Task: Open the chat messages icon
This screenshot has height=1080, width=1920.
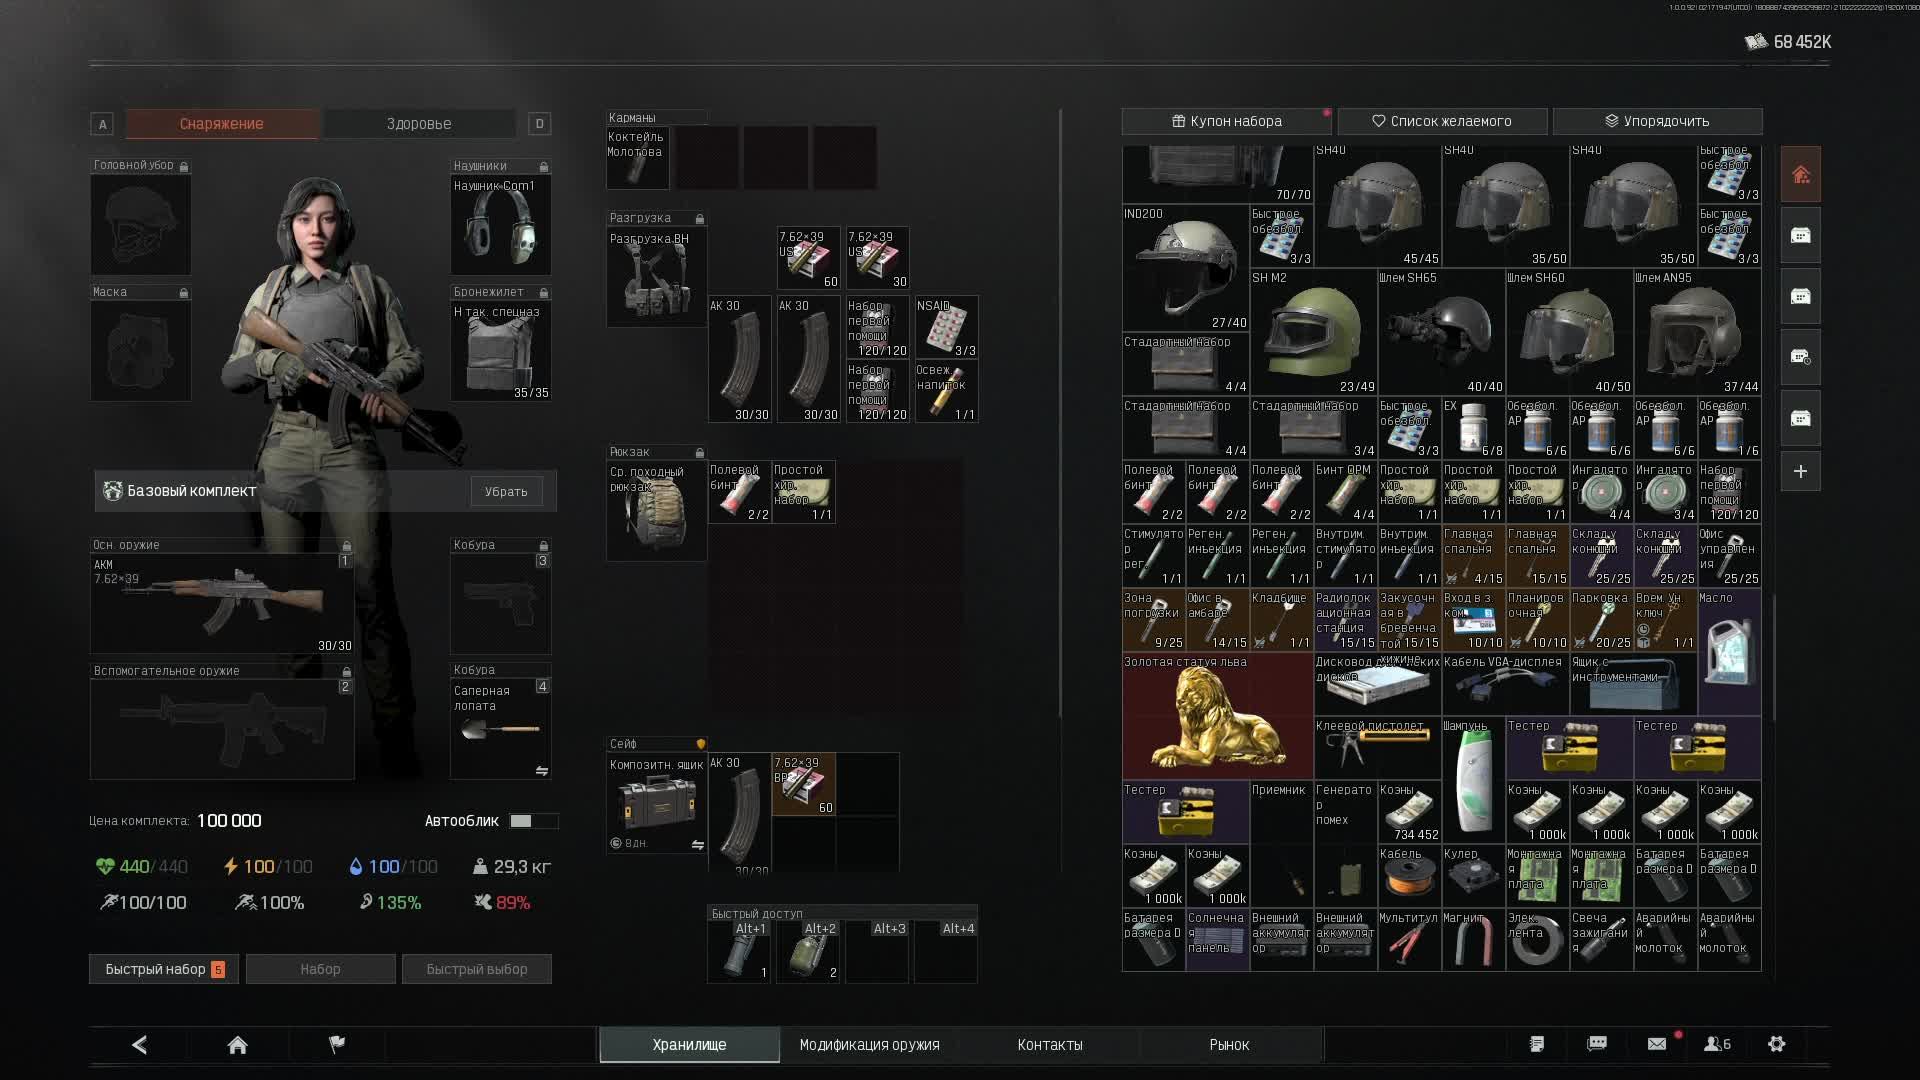Action: pyautogui.click(x=1597, y=1044)
